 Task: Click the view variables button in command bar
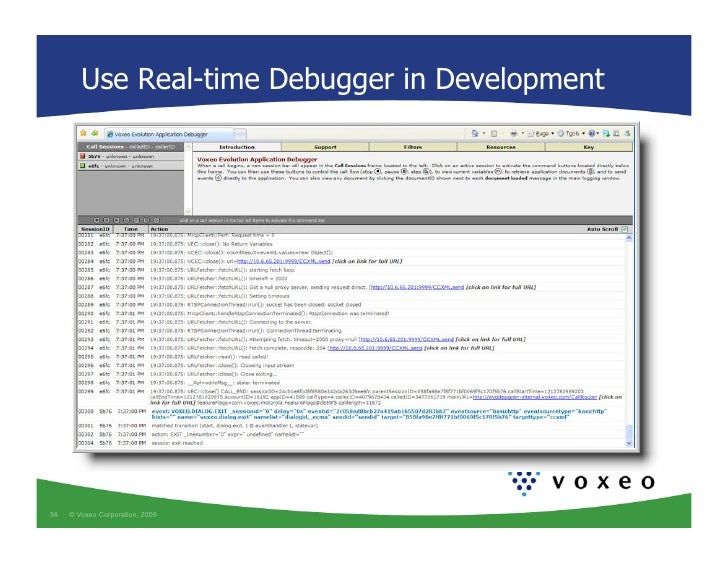[136, 220]
